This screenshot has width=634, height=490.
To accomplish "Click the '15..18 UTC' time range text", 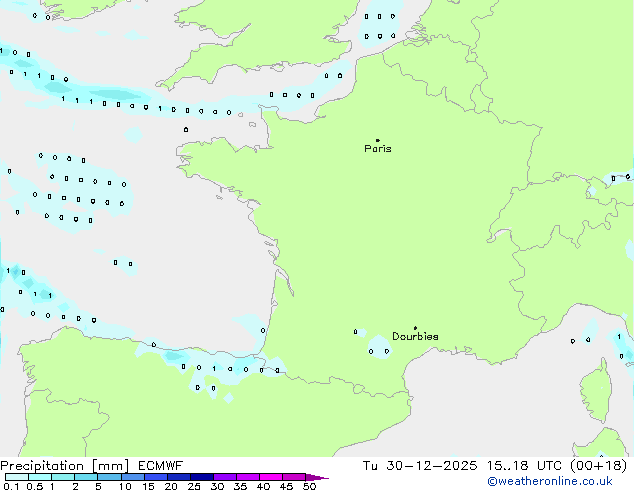I will click(x=524, y=466).
